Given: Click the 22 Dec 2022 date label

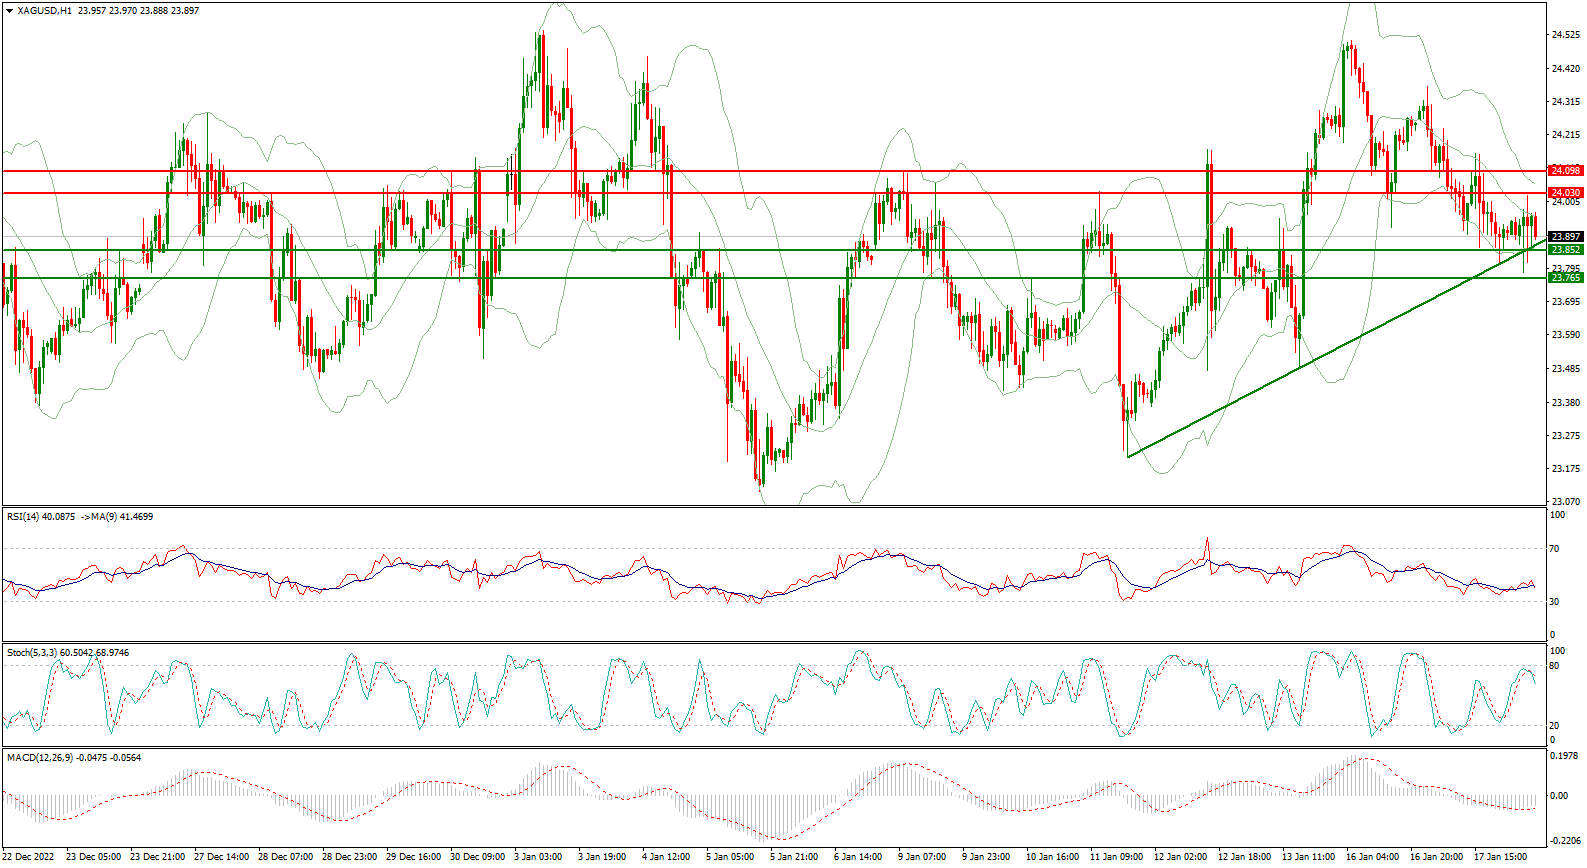Looking at the screenshot, I should pos(29,857).
